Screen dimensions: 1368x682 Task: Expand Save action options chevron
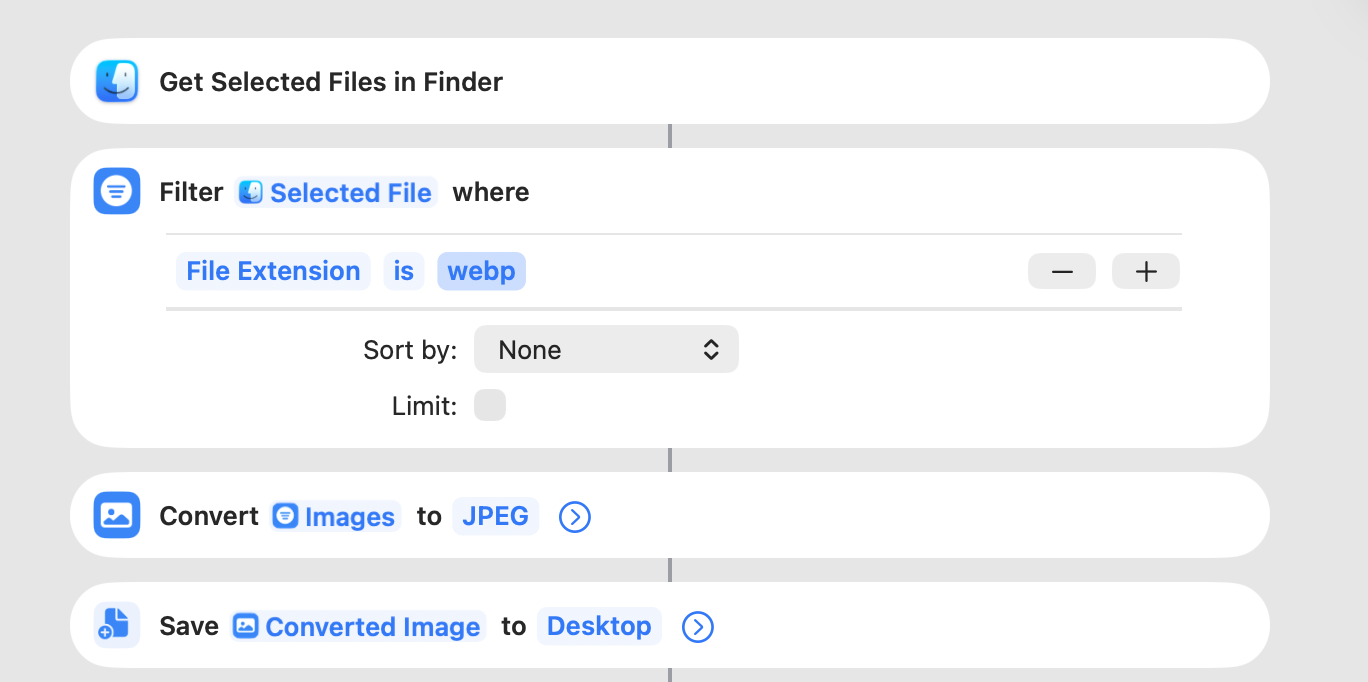coord(697,627)
